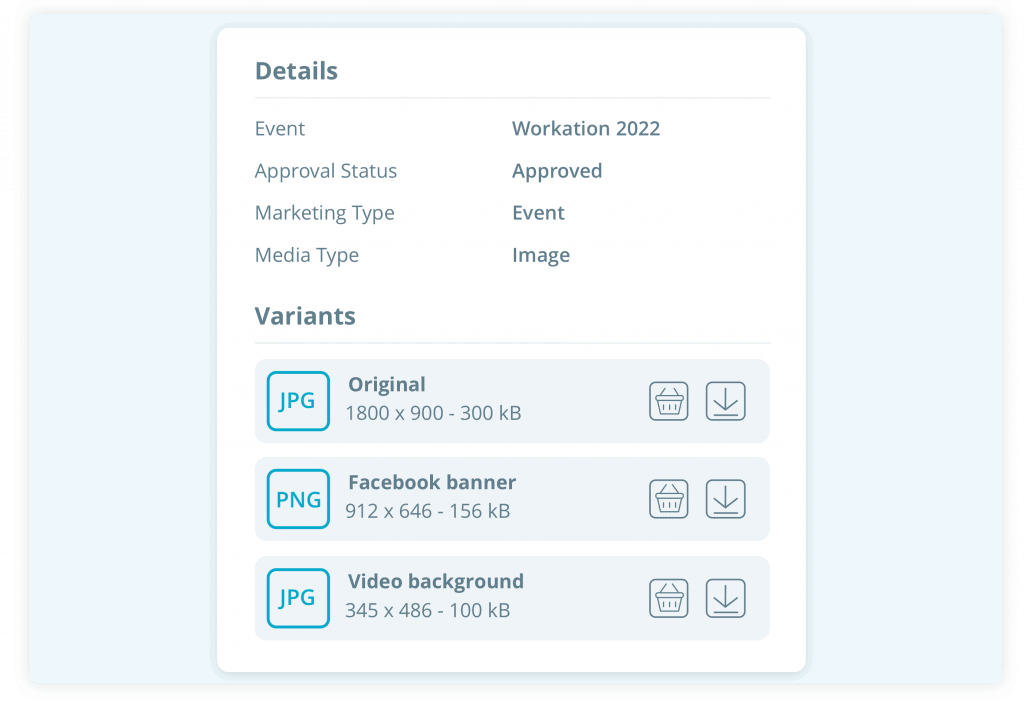Download the Video background variant
Screen dimensions: 1024x701
(x=726, y=598)
